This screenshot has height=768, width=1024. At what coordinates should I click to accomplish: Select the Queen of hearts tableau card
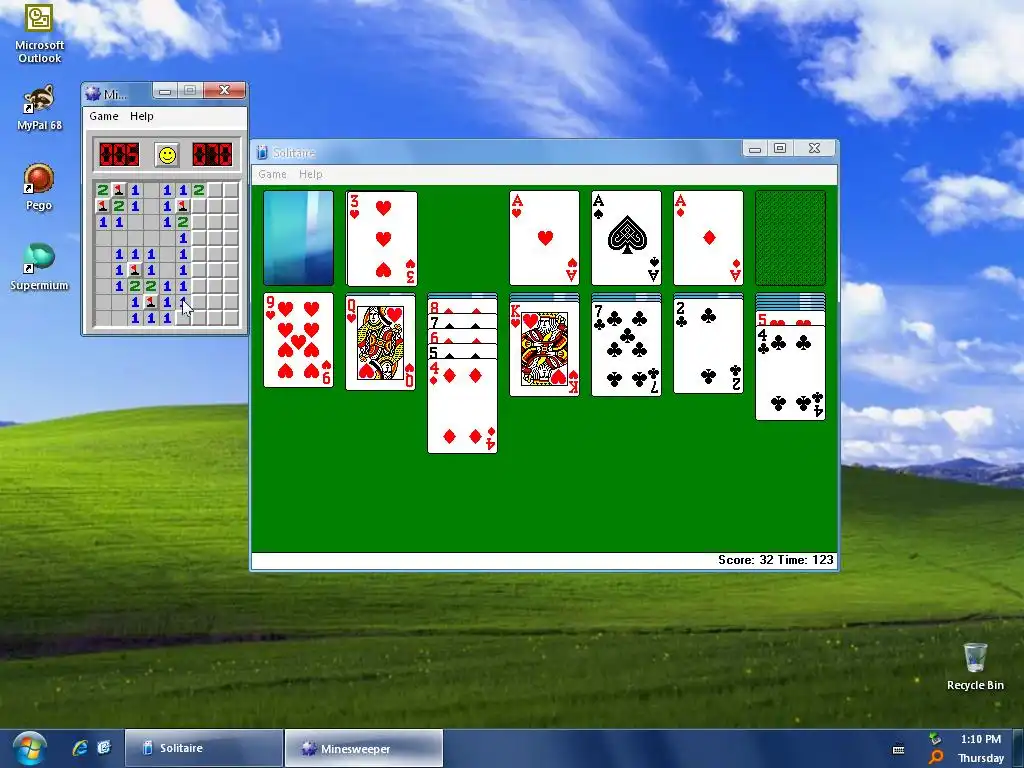pyautogui.click(x=381, y=342)
